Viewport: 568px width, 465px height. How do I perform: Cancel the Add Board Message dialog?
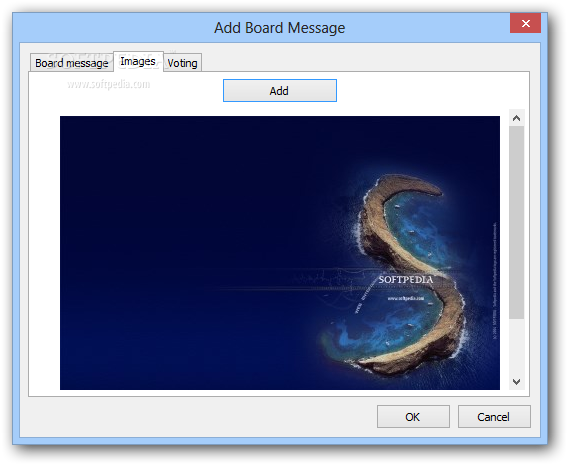point(494,416)
